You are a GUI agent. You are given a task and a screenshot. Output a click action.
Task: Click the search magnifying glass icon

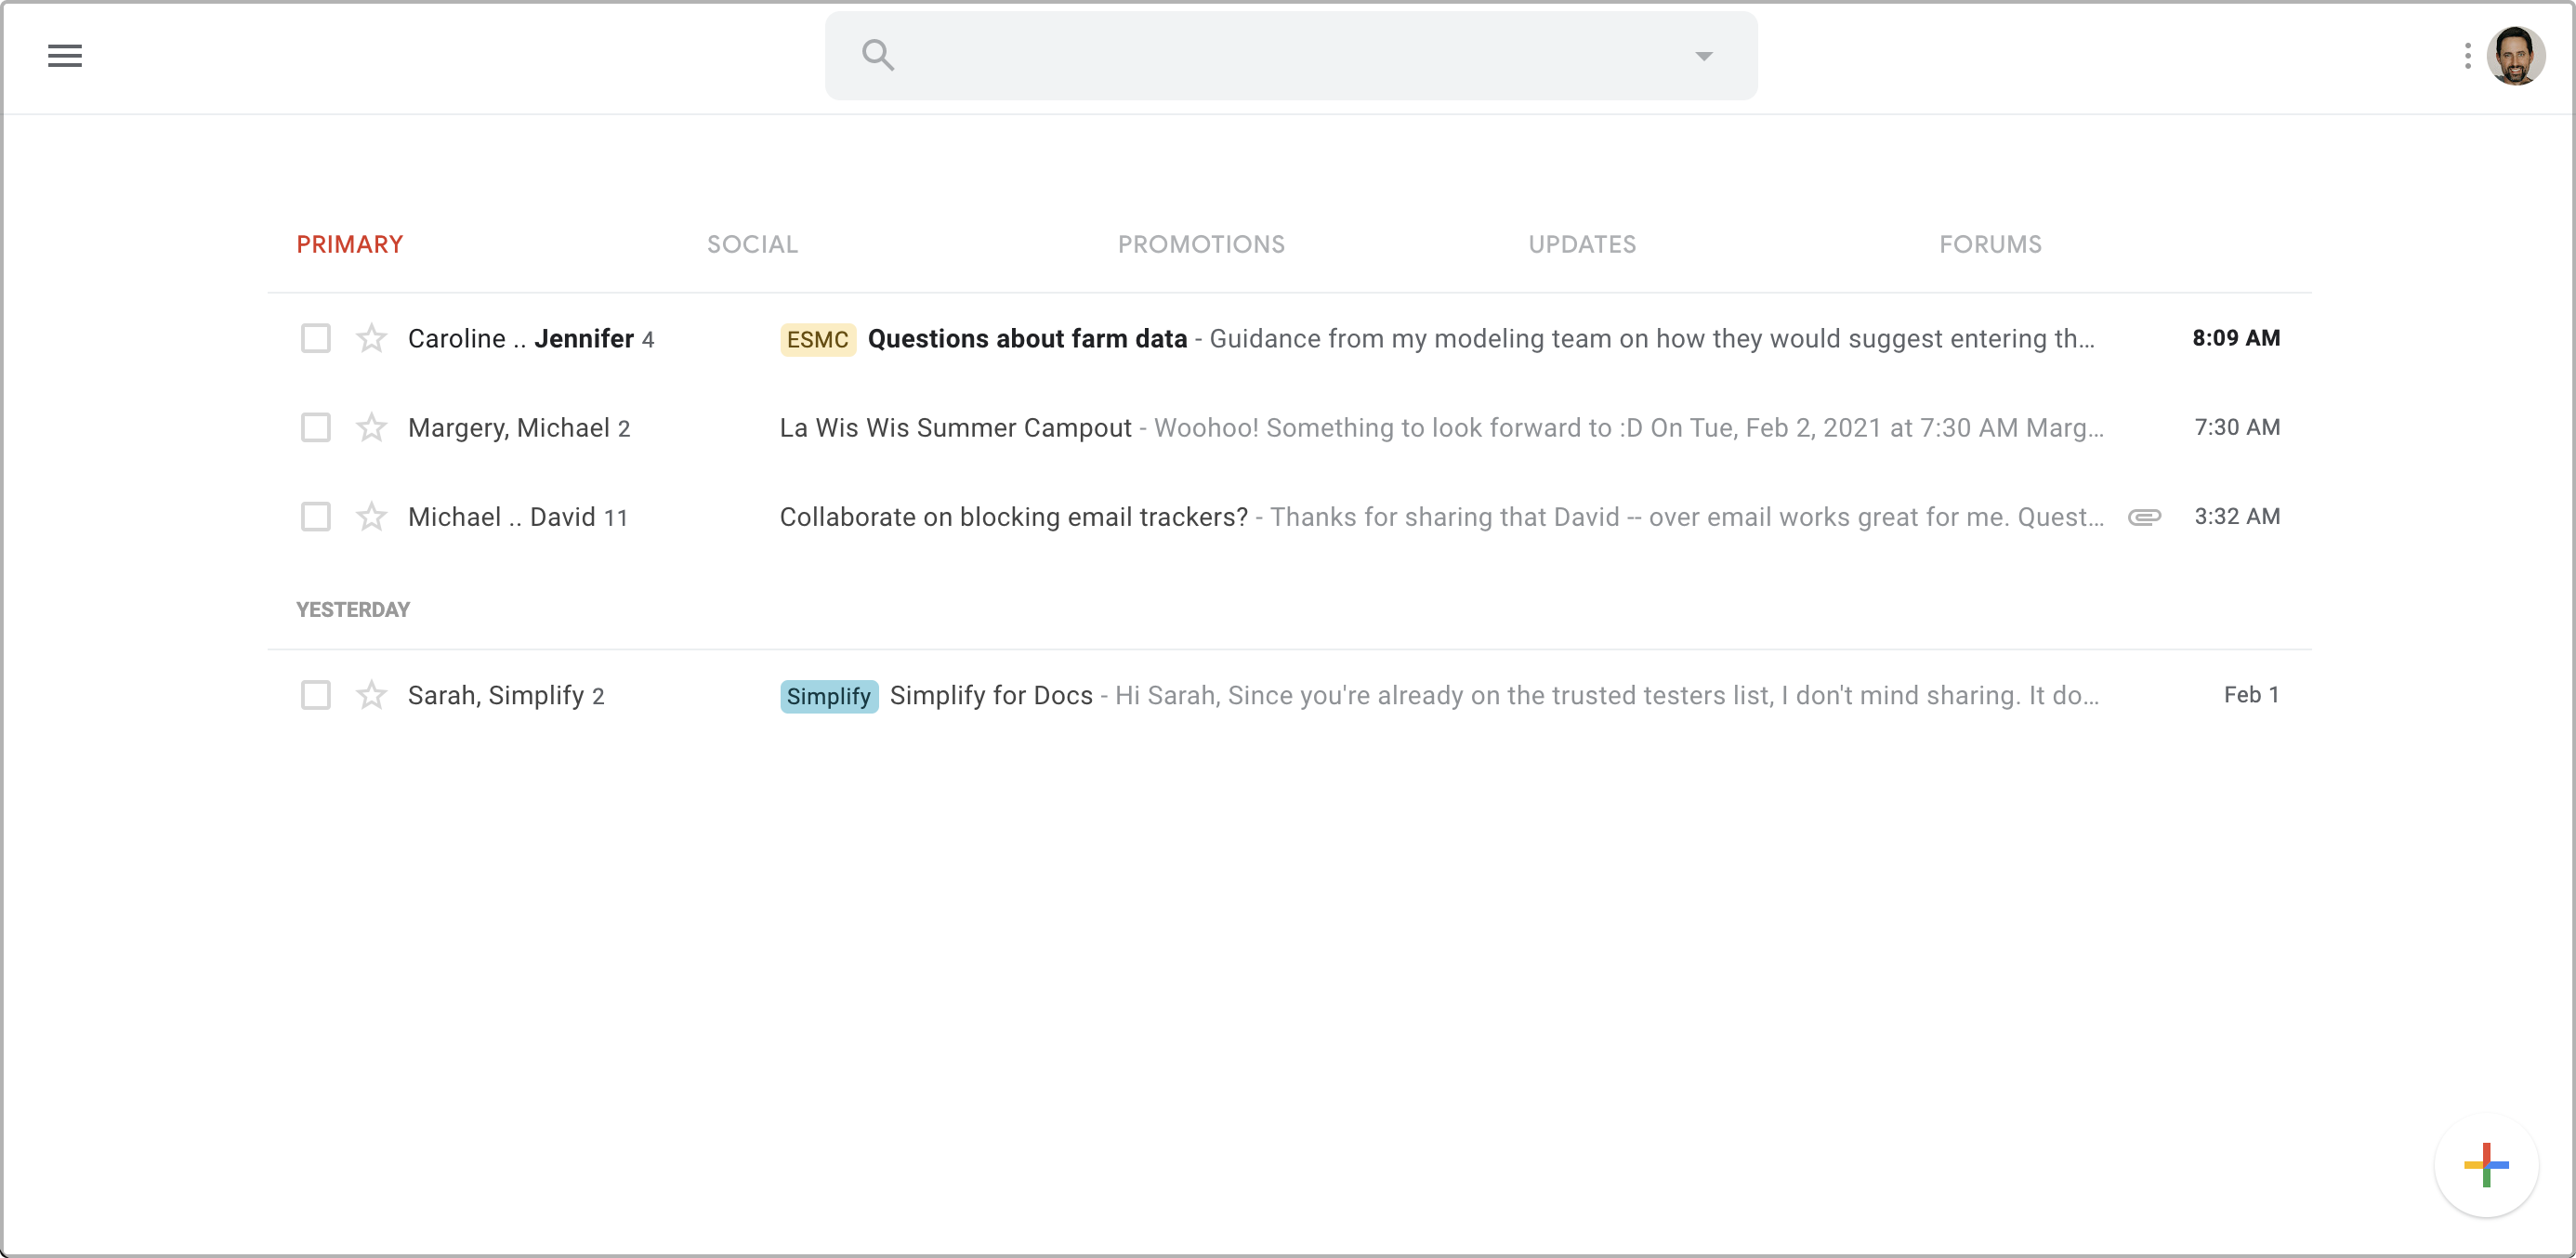[x=878, y=54]
